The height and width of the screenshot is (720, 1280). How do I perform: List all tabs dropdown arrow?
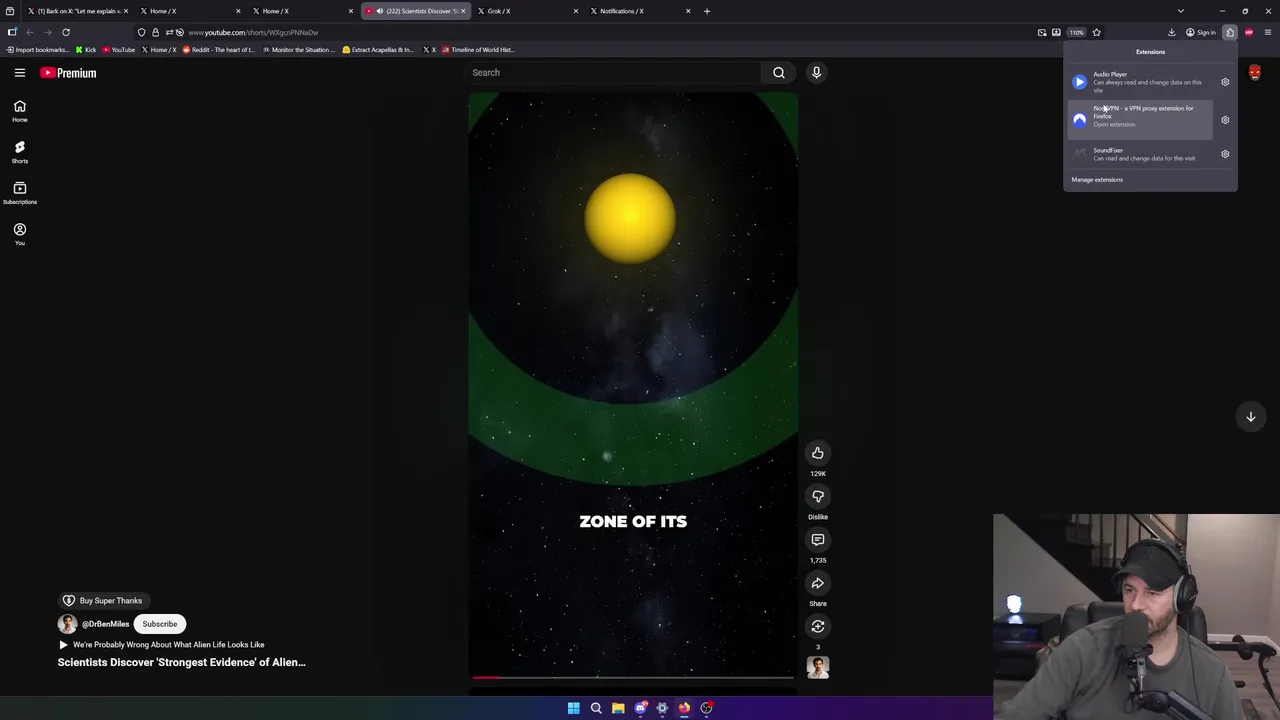click(1181, 11)
